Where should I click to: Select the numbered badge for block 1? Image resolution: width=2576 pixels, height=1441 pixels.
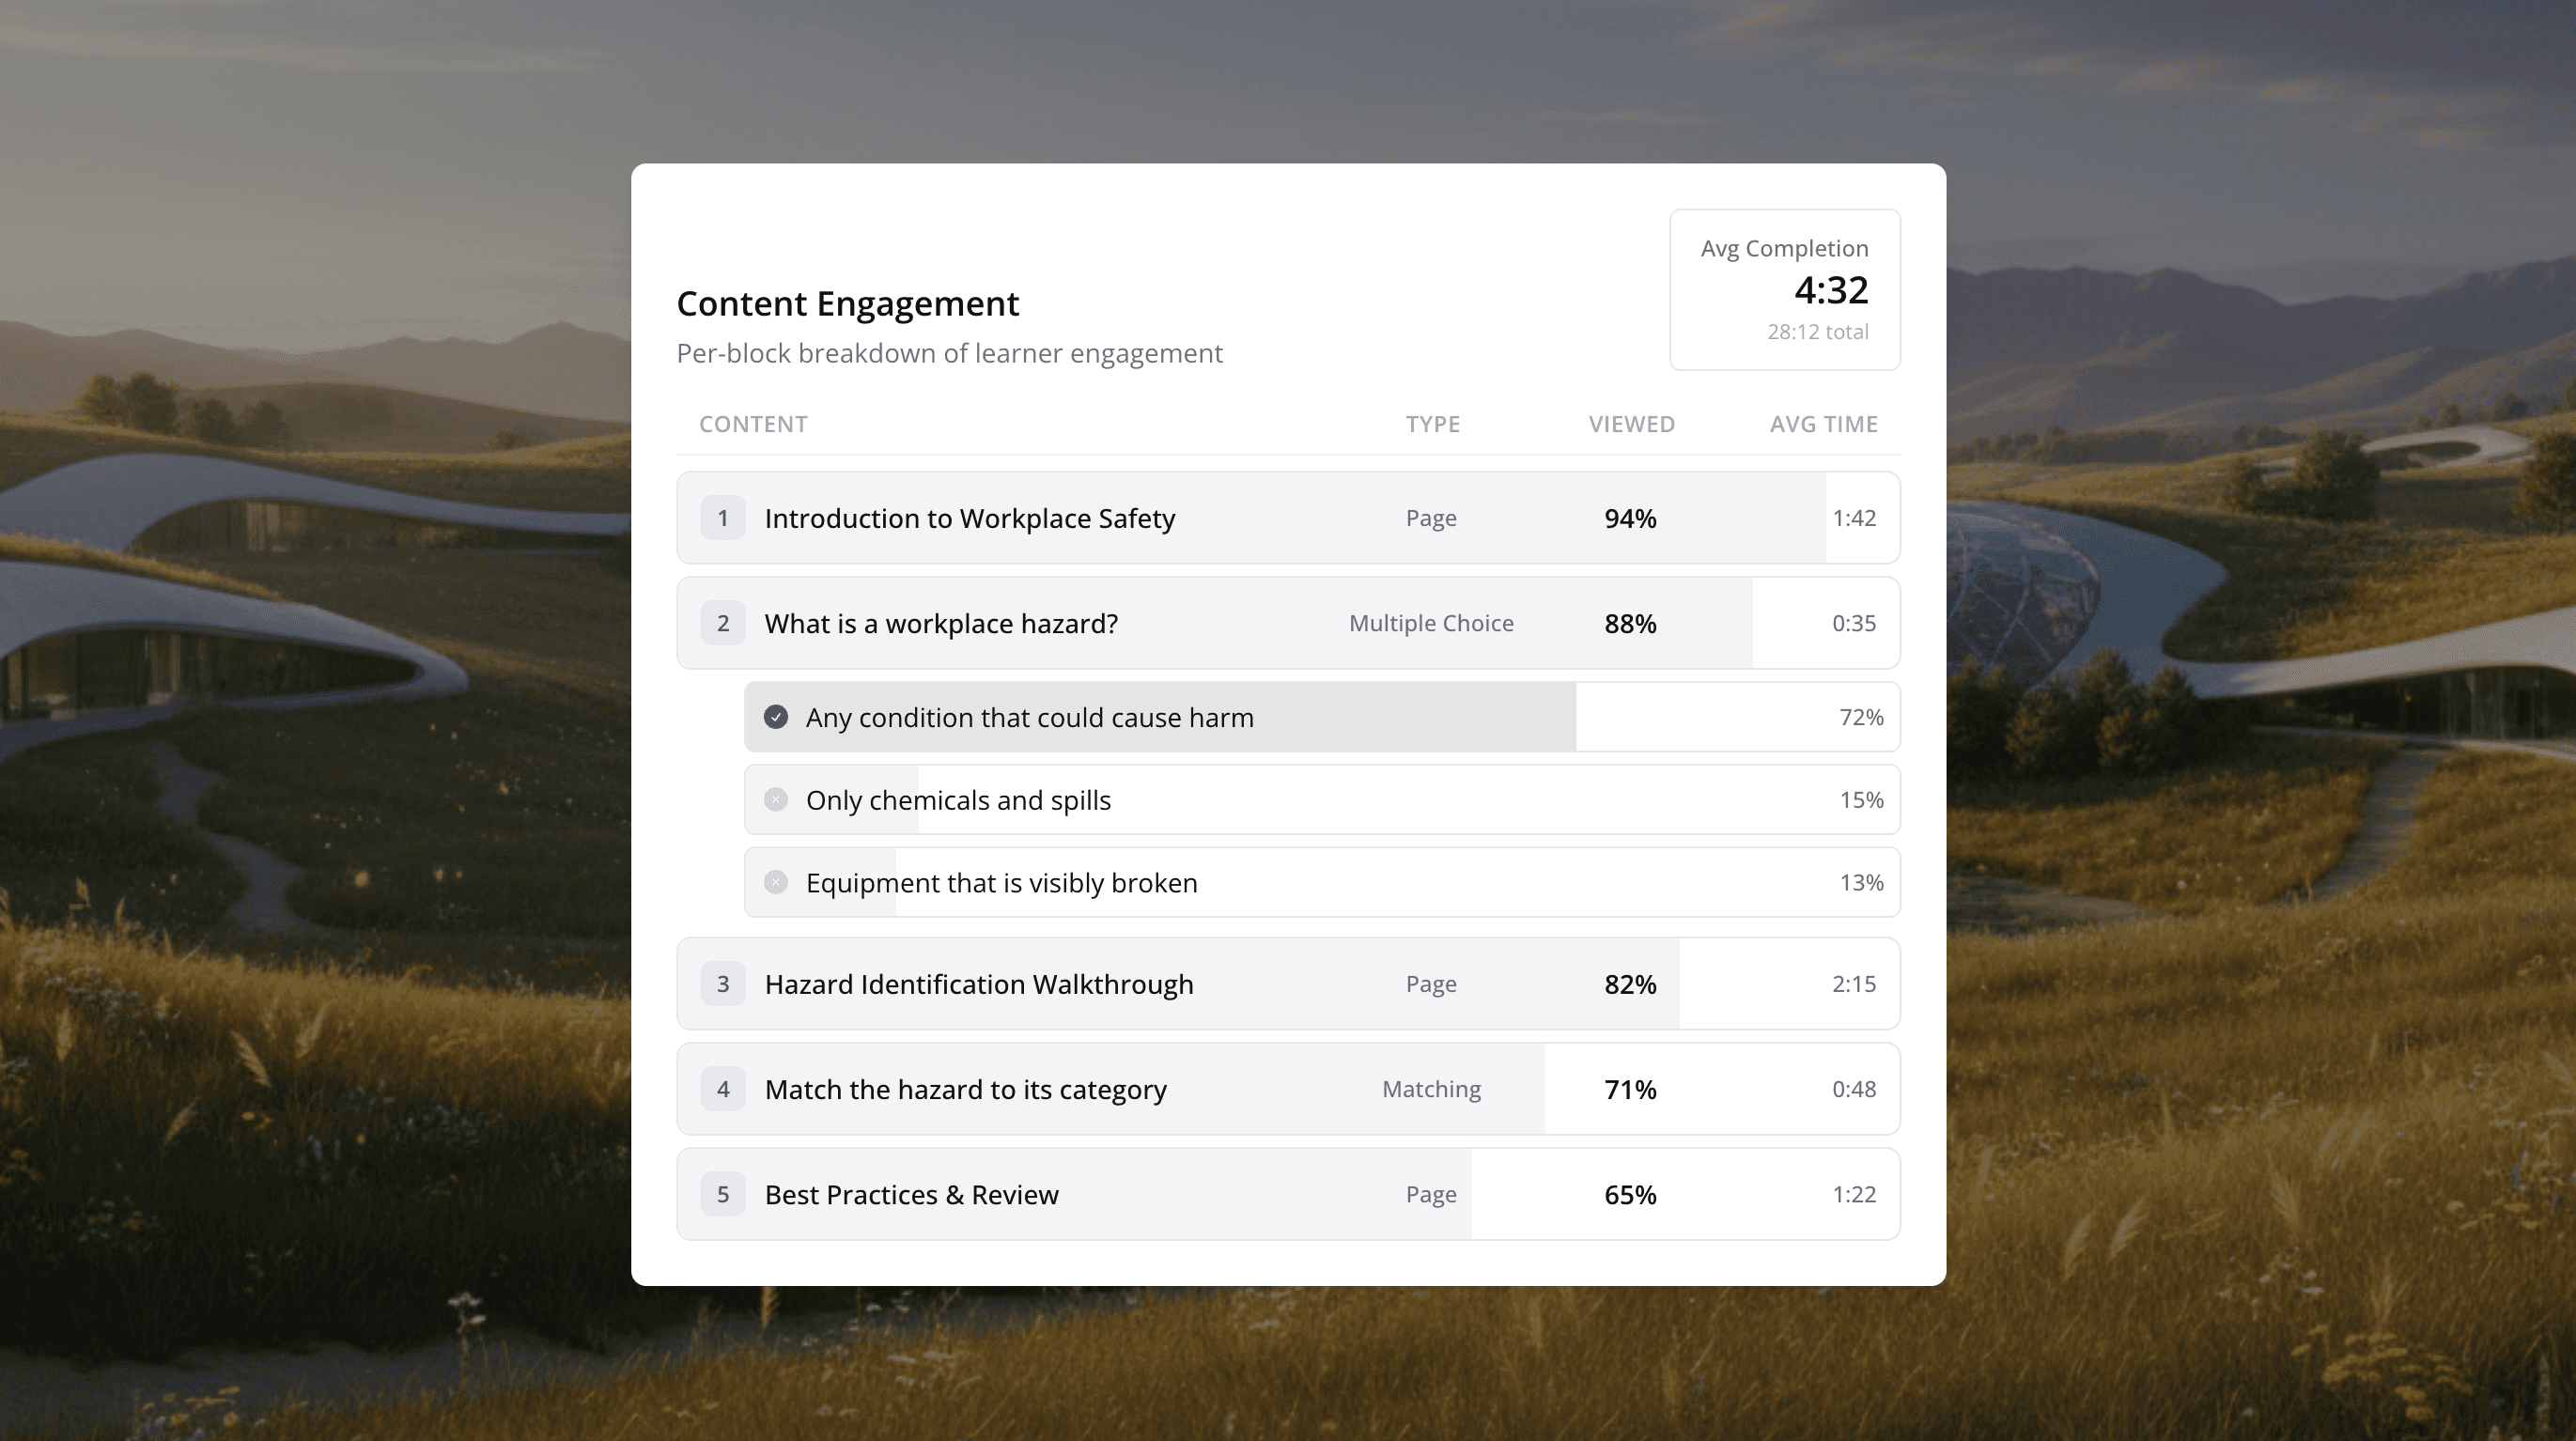722,518
